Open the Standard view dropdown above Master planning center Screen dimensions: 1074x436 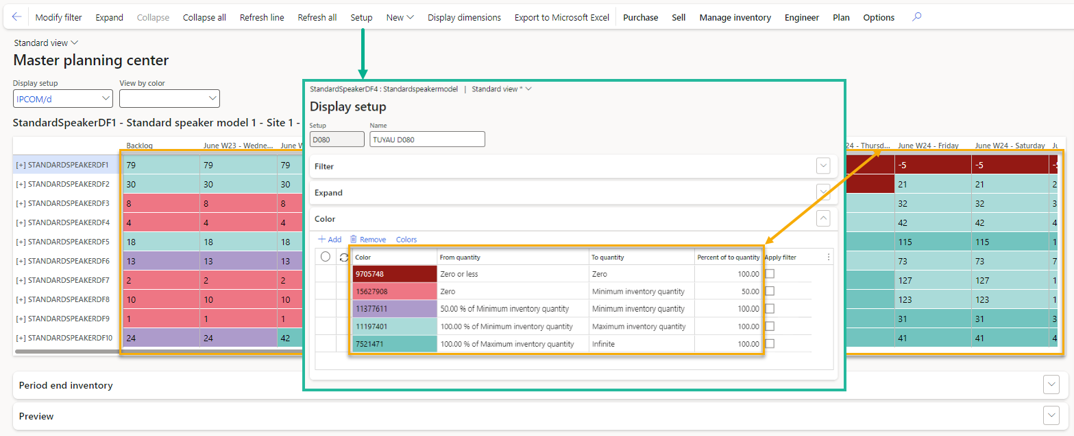point(47,42)
